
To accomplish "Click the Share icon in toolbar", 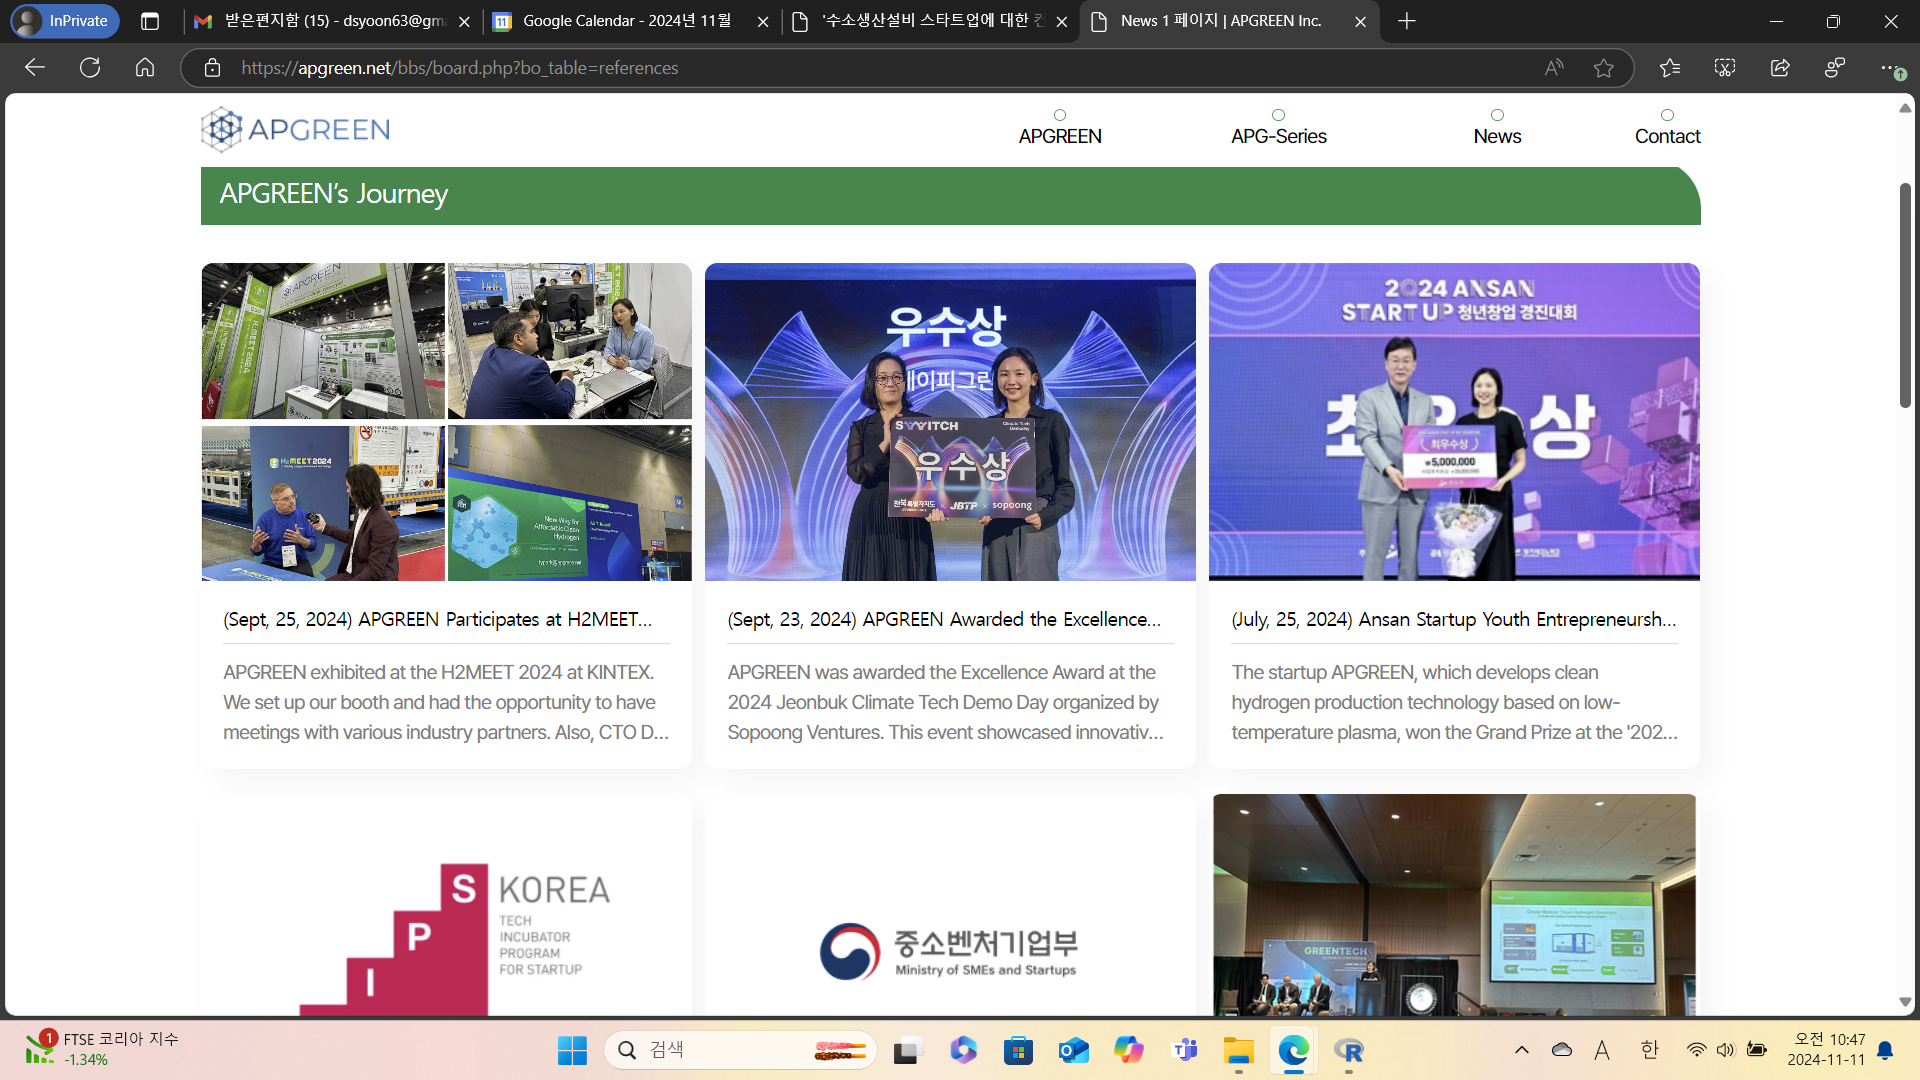I will coord(1780,68).
